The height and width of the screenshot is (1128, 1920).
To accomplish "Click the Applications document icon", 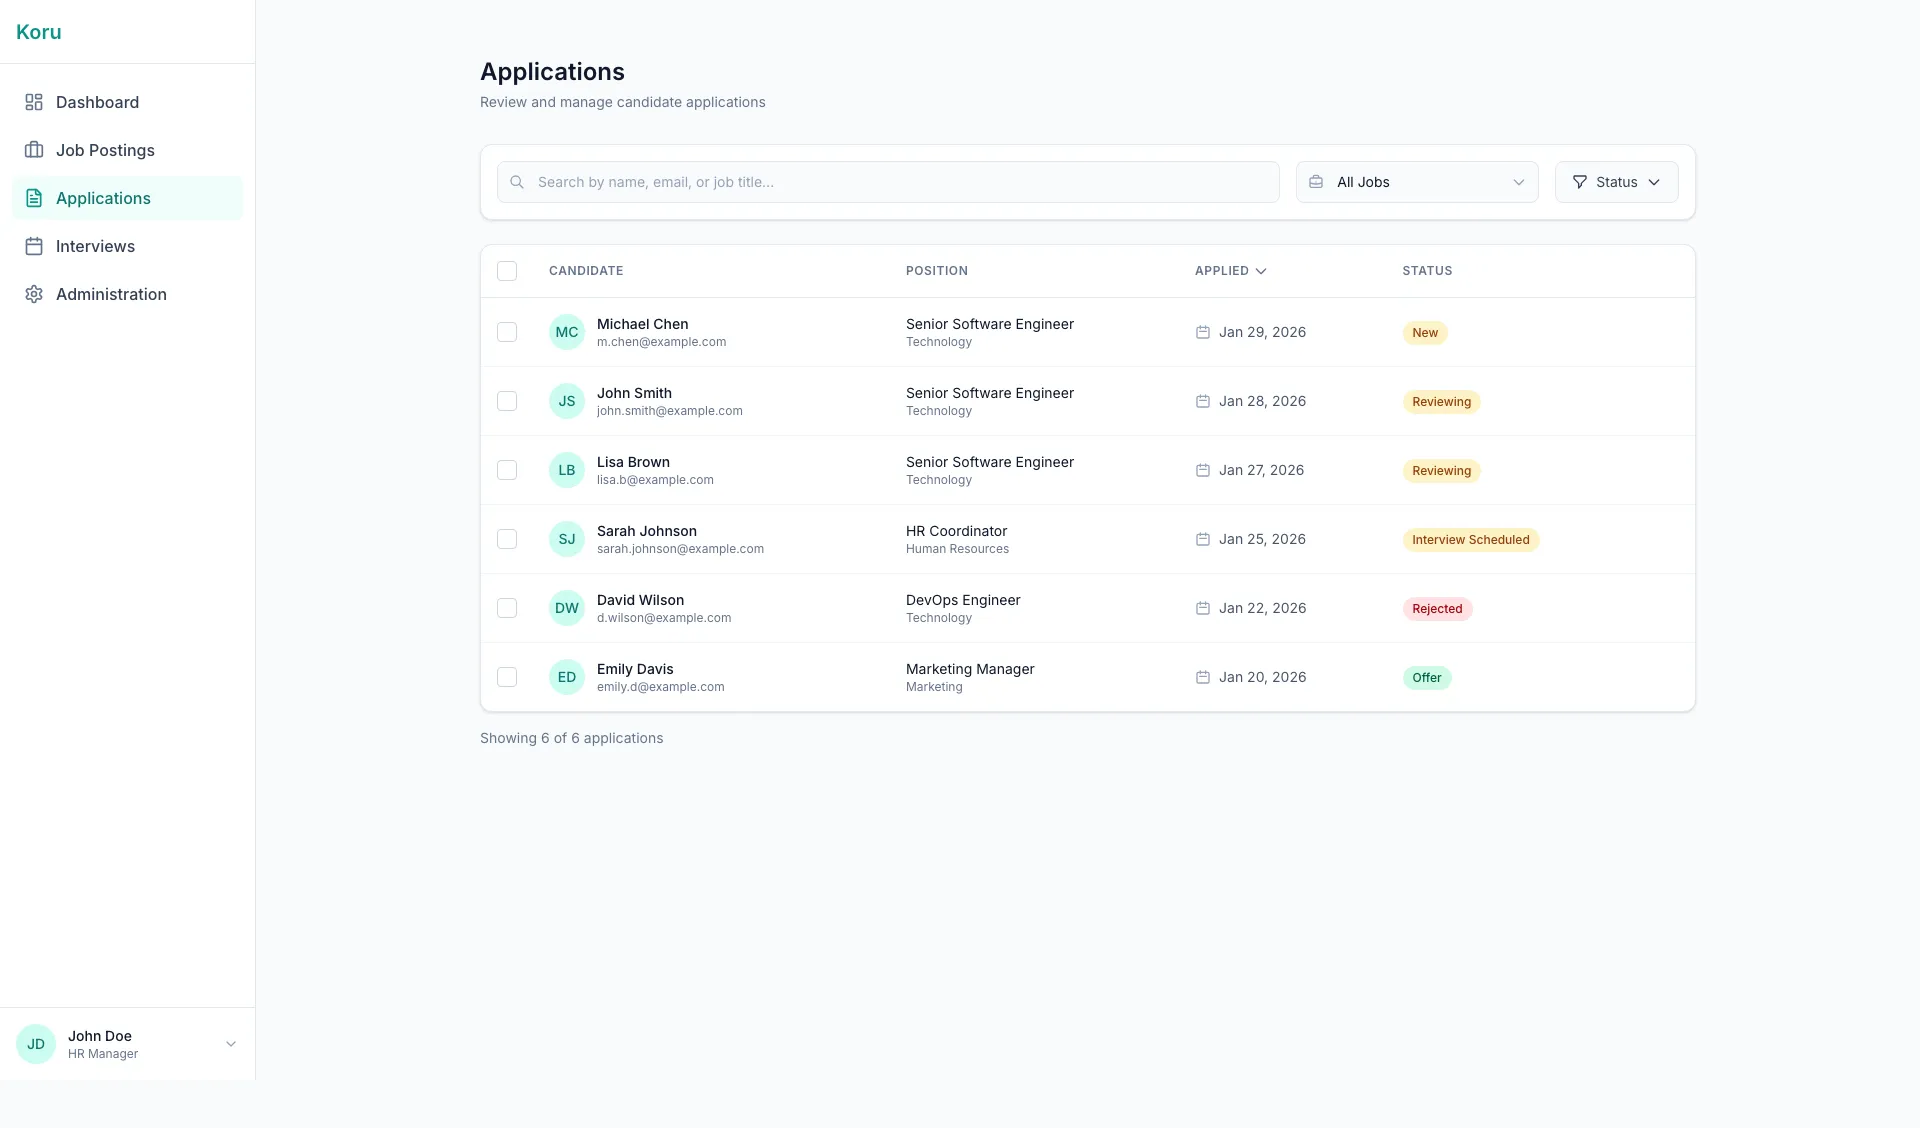I will pos(34,198).
